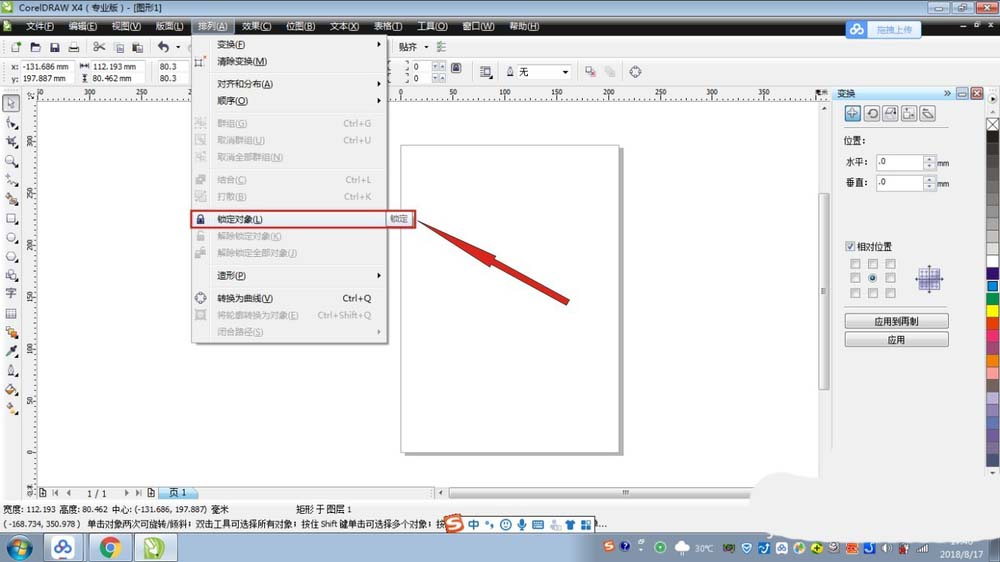Click the Open folder toolbar icon
This screenshot has width=1000, height=562.
[36, 47]
